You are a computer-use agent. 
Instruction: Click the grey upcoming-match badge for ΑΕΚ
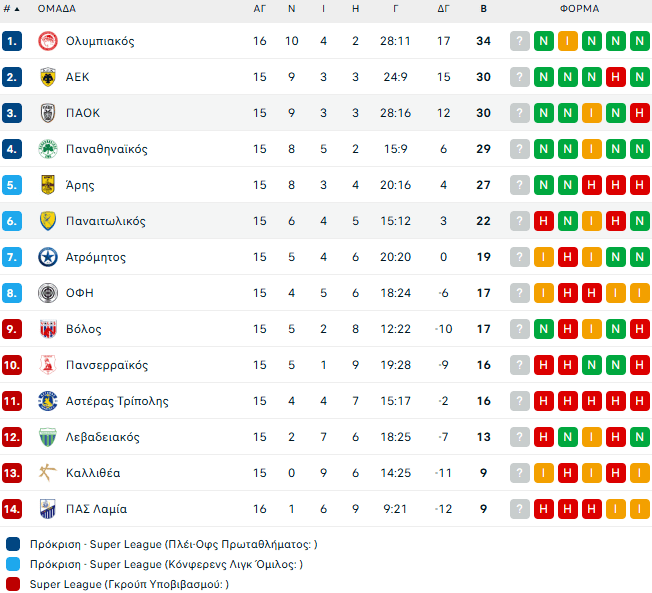tap(520, 77)
